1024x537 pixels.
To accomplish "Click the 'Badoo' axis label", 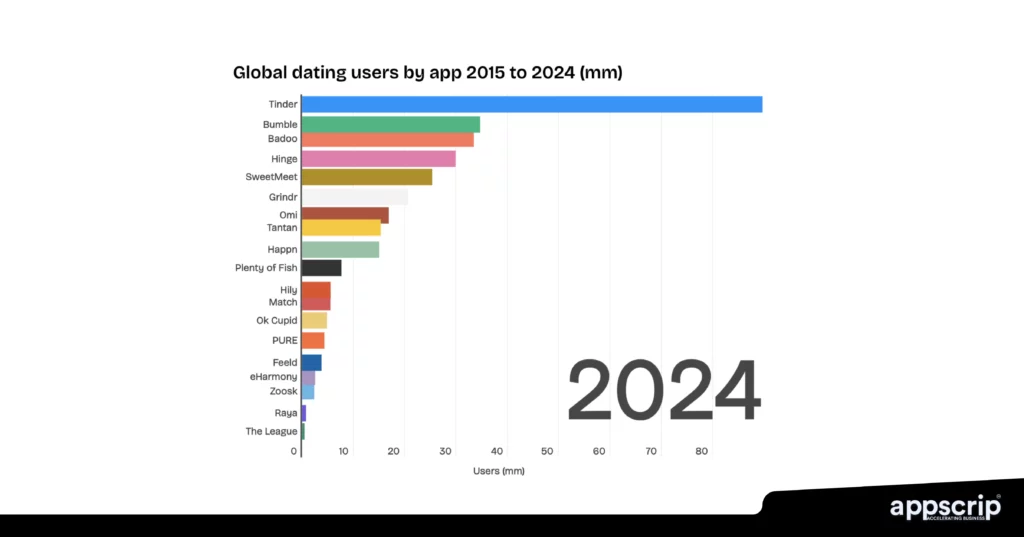I will click(x=282, y=139).
